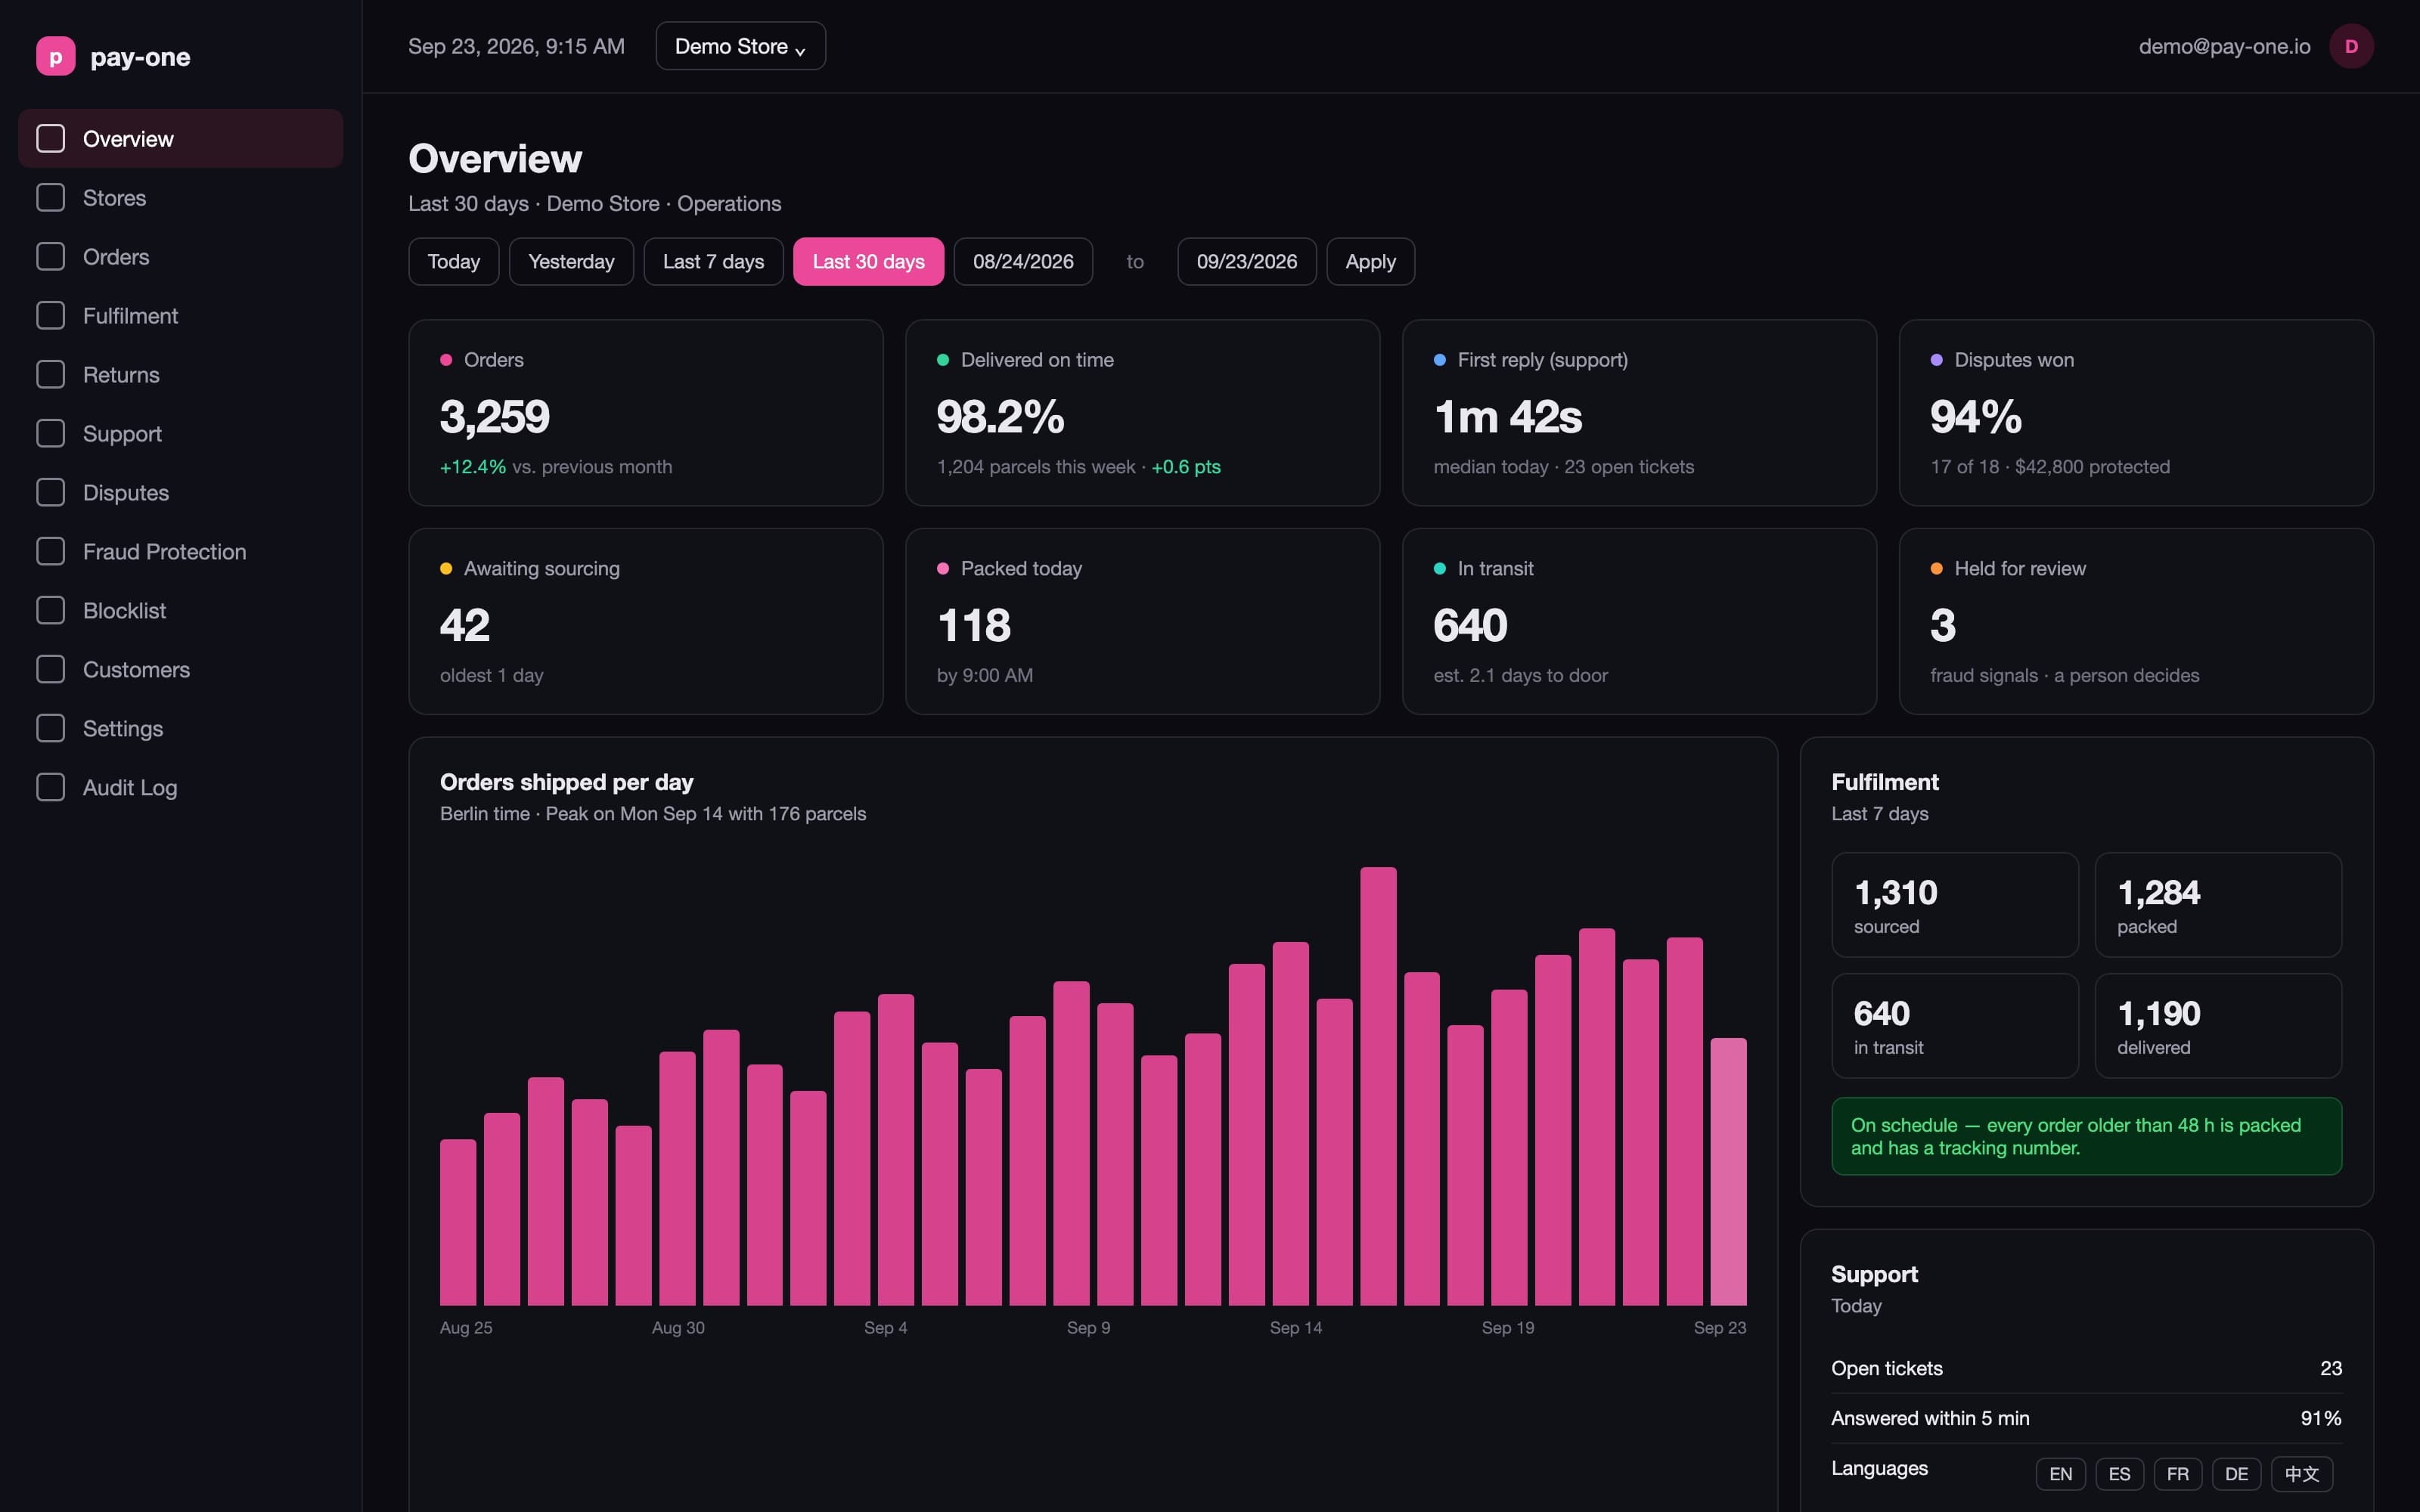2420x1512 pixels.
Task: Select the DE language chip
Action: pos(2236,1474)
